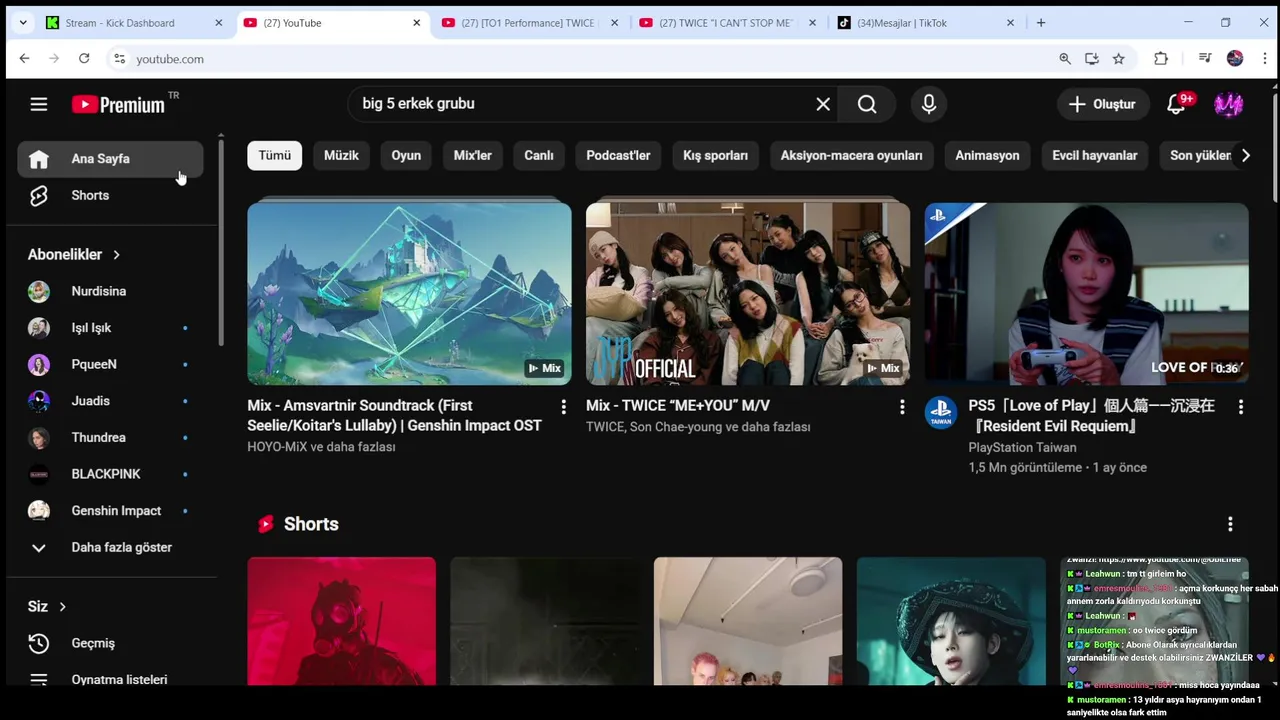Open the Shorts shelf options menu

tap(1230, 524)
